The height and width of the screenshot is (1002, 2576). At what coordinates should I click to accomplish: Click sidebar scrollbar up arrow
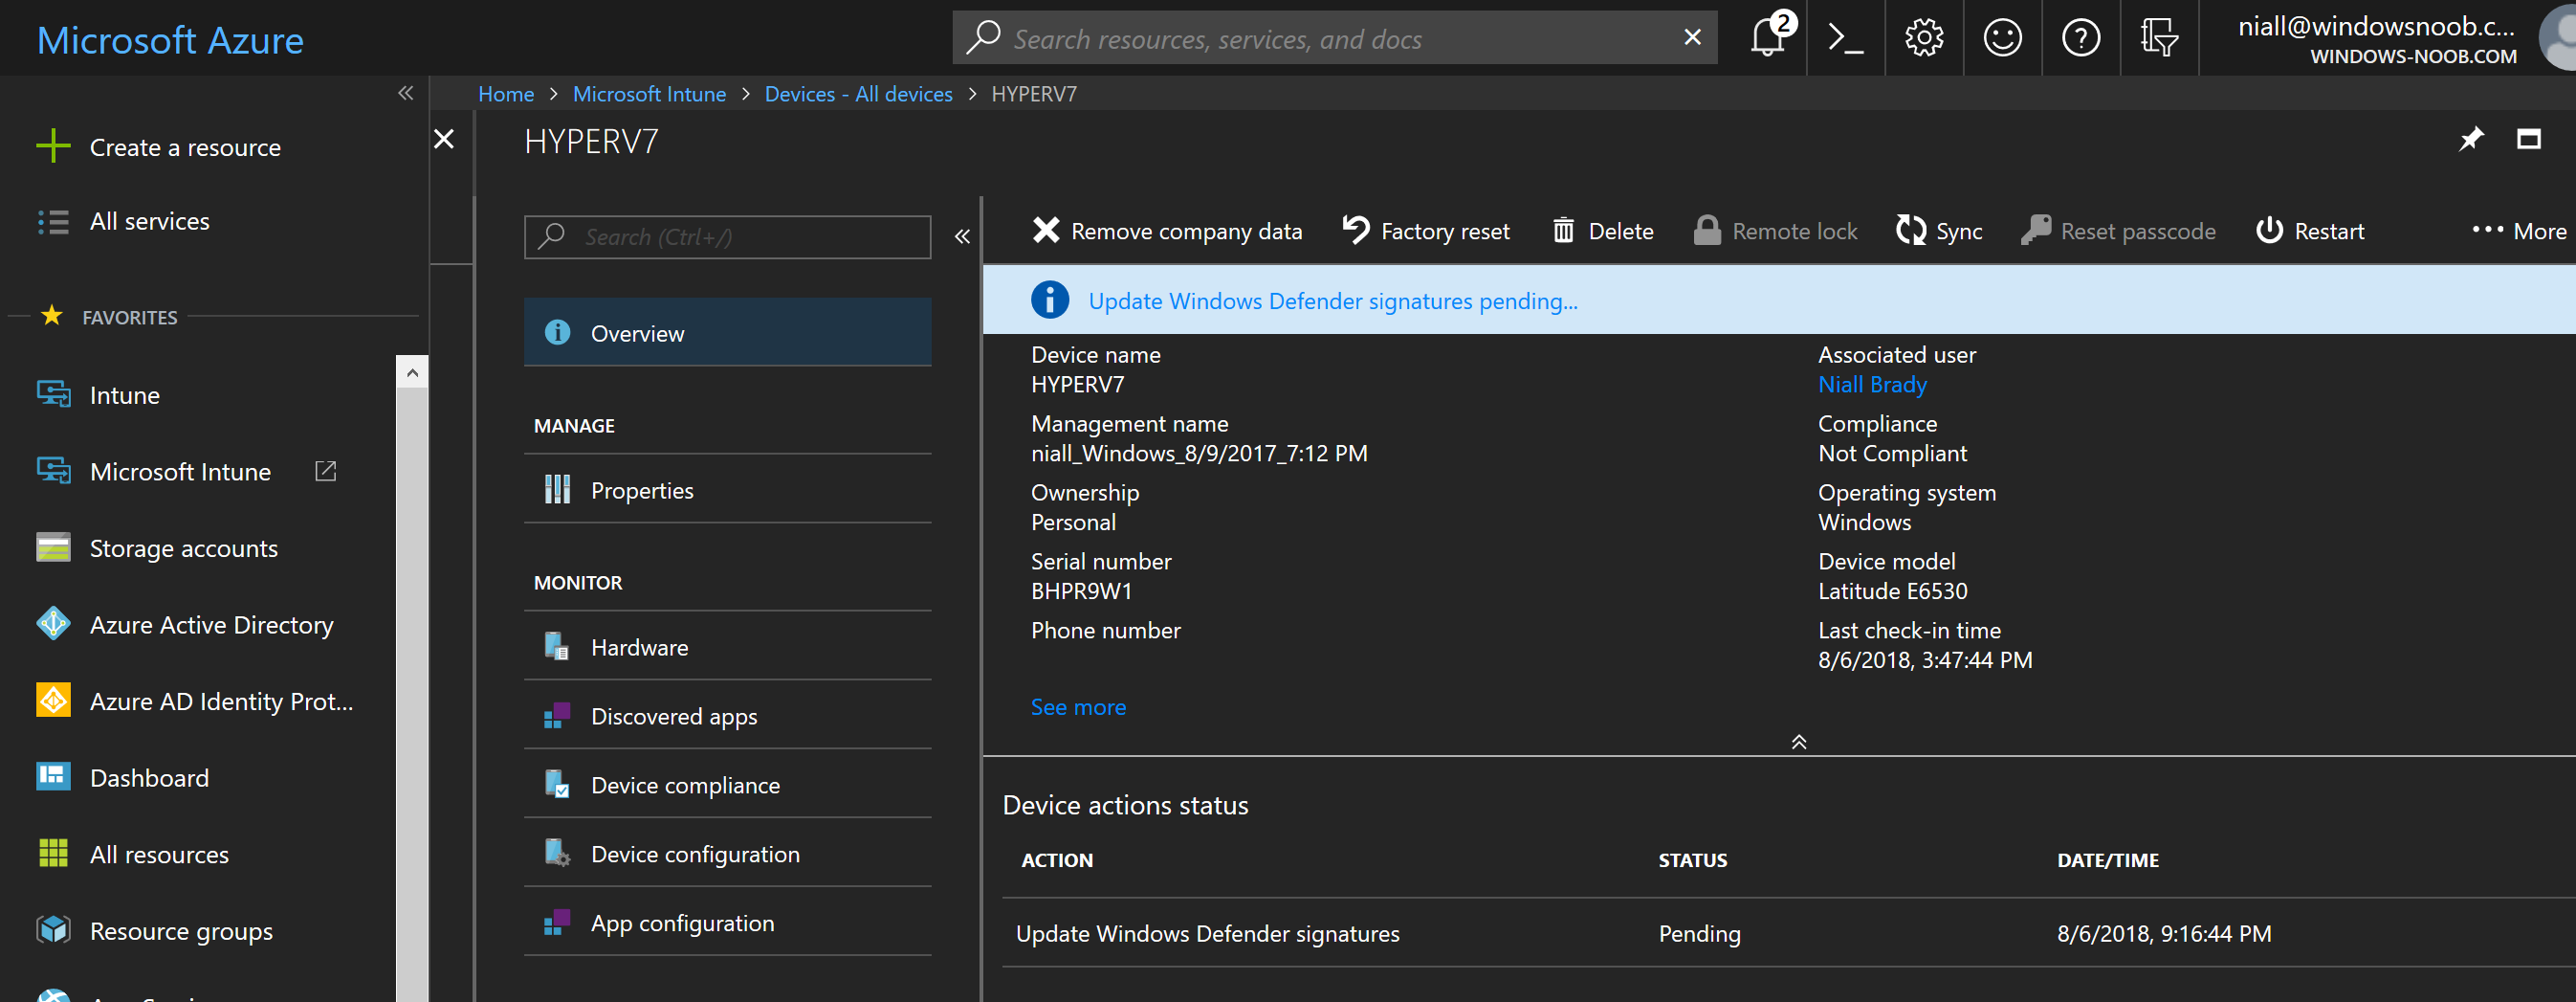click(412, 372)
